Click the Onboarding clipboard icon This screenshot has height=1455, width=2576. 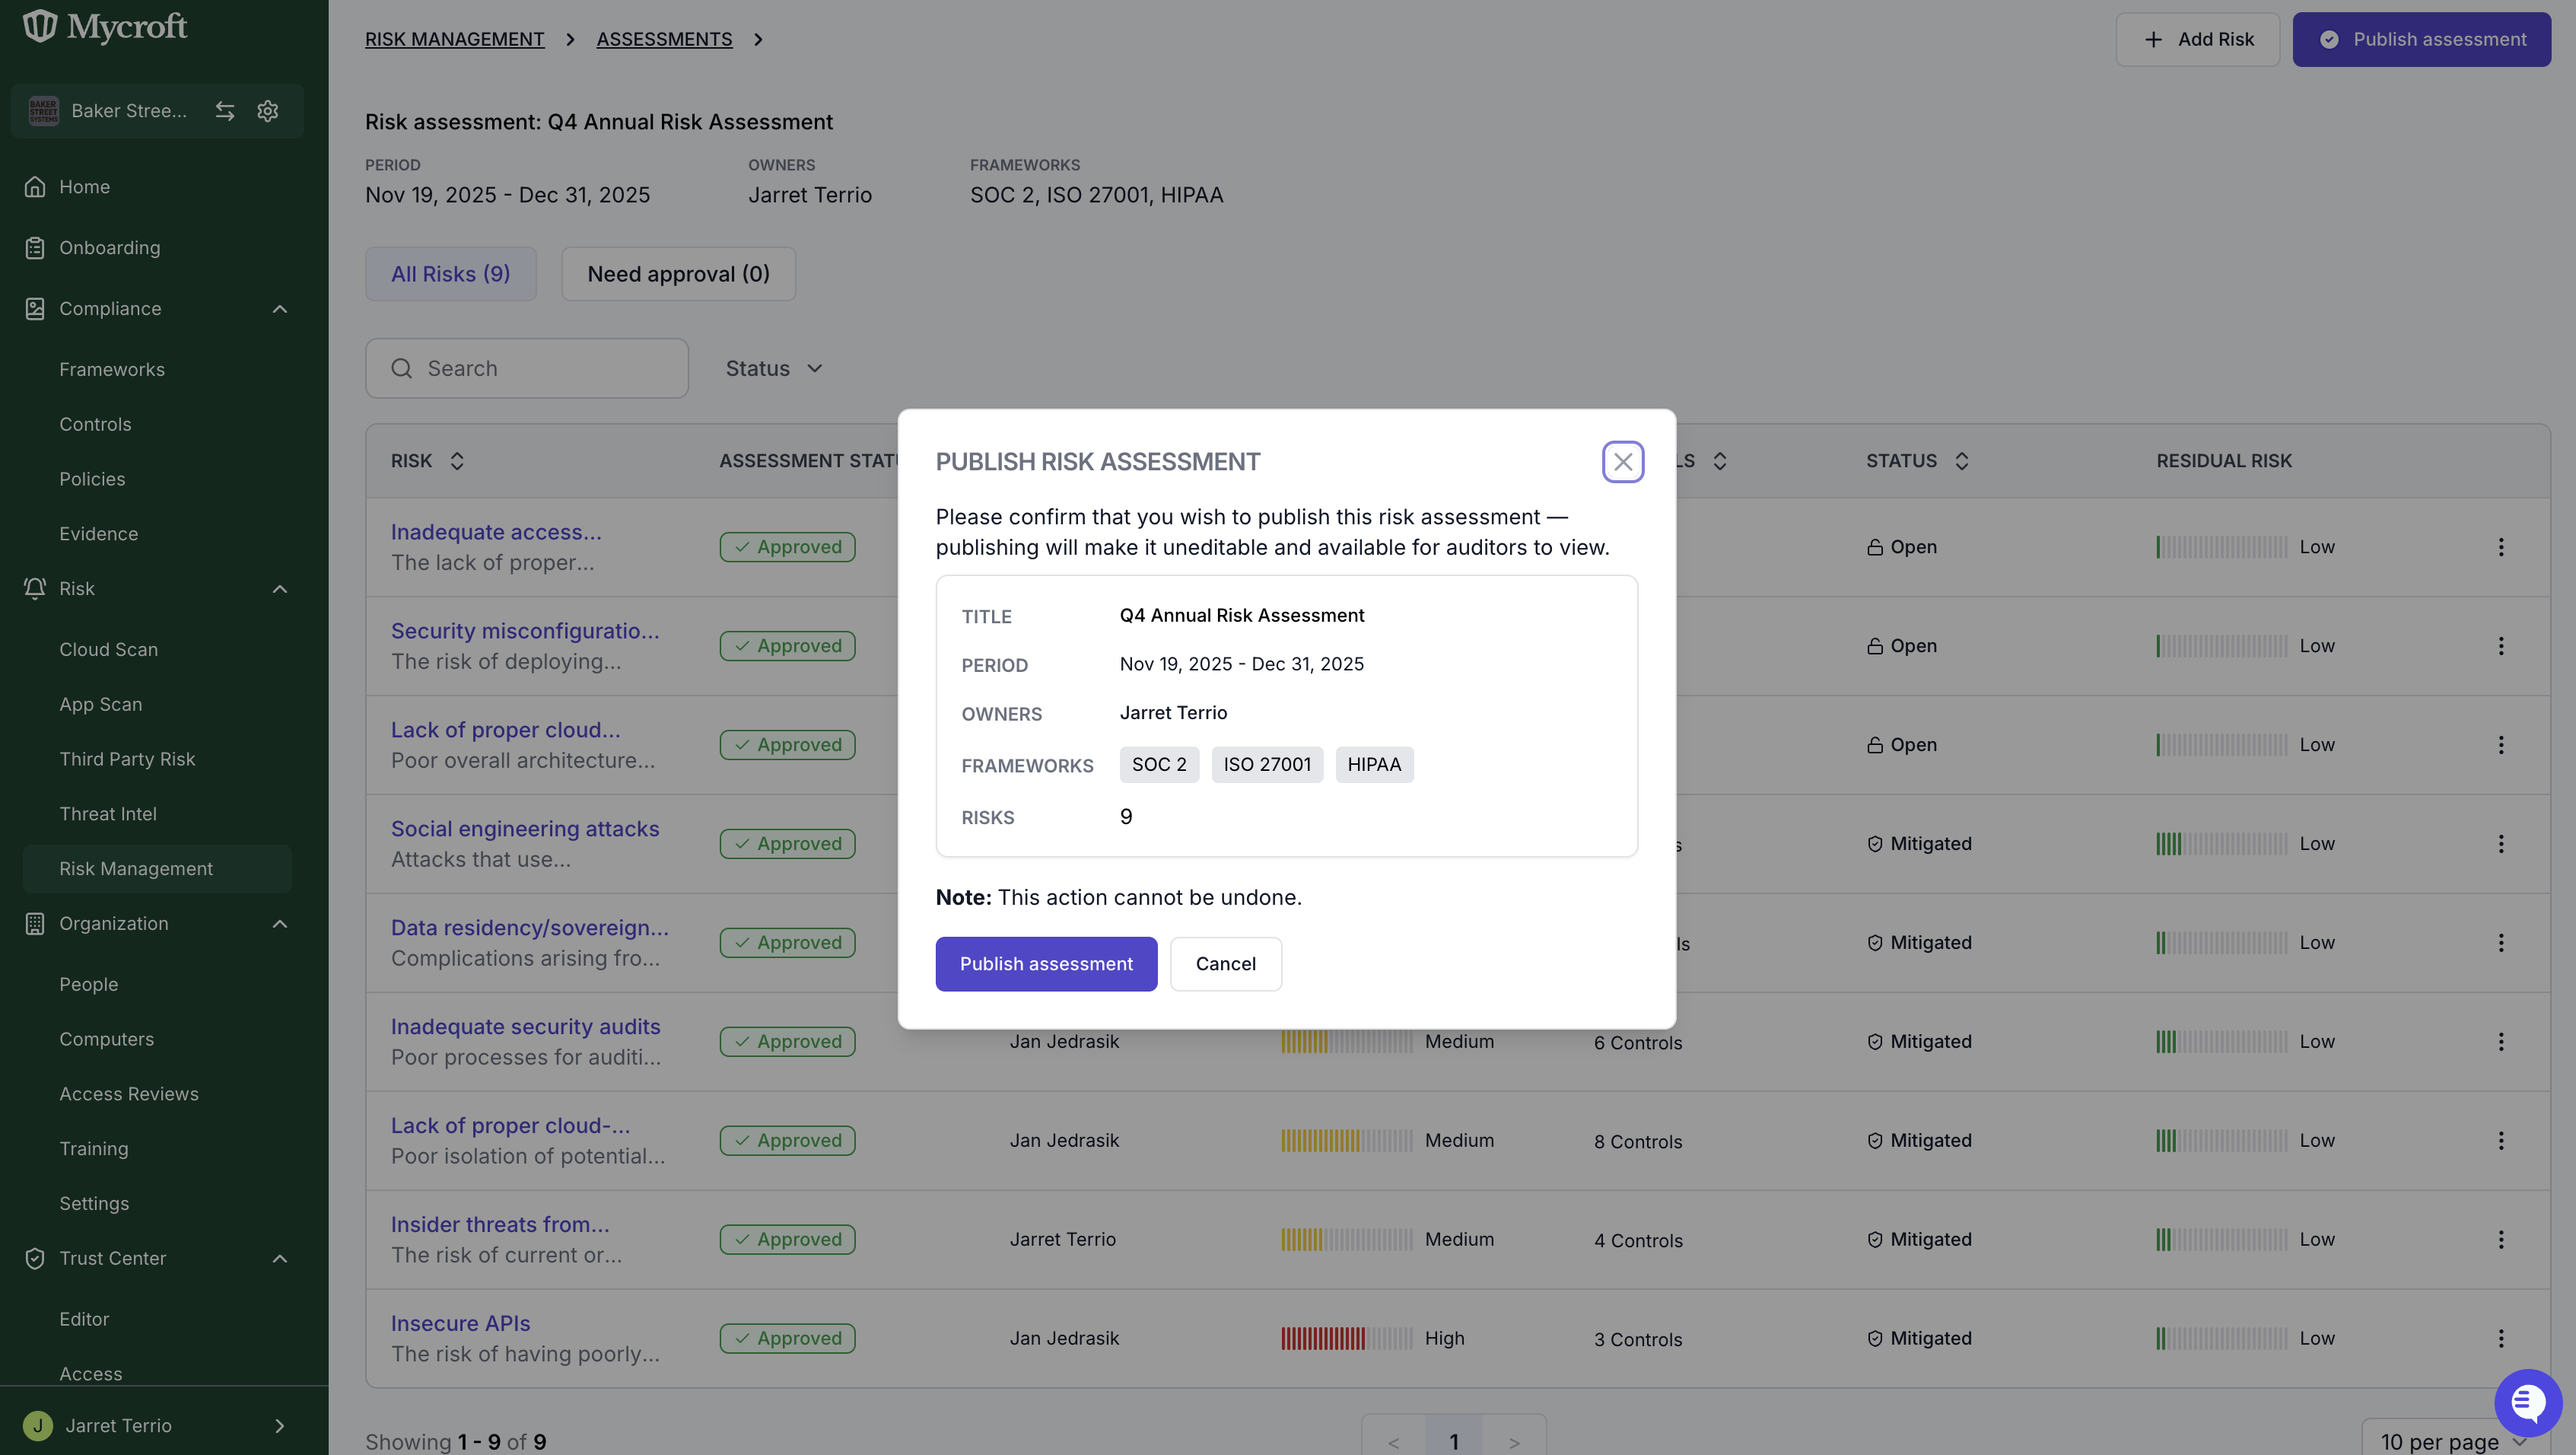pyautogui.click(x=35, y=248)
